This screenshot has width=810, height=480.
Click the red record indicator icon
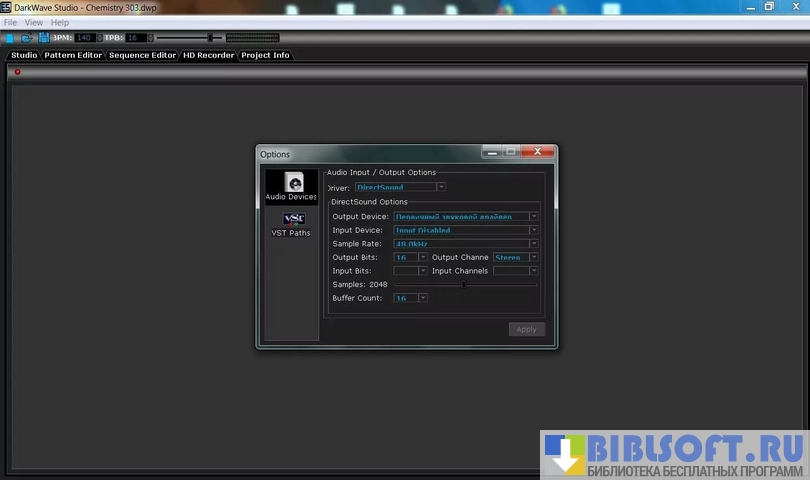tap(17, 72)
